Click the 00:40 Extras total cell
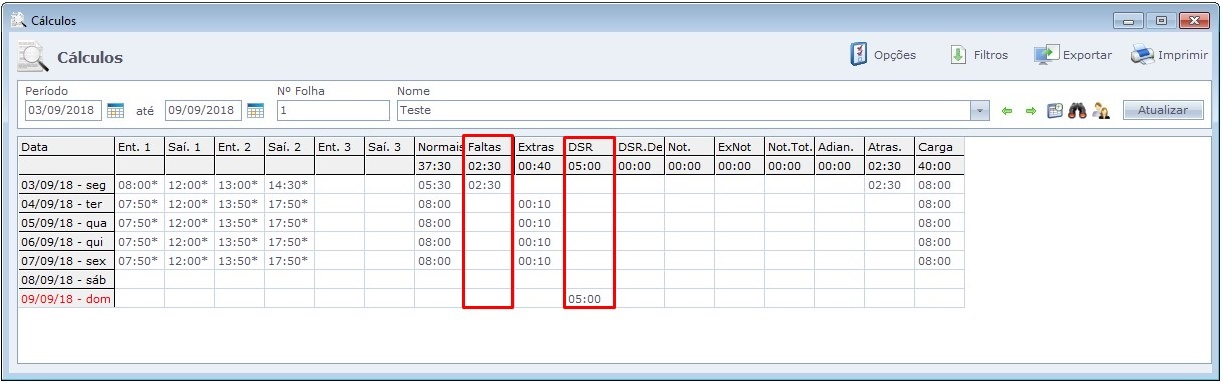The image size is (1223, 383). coord(539,166)
